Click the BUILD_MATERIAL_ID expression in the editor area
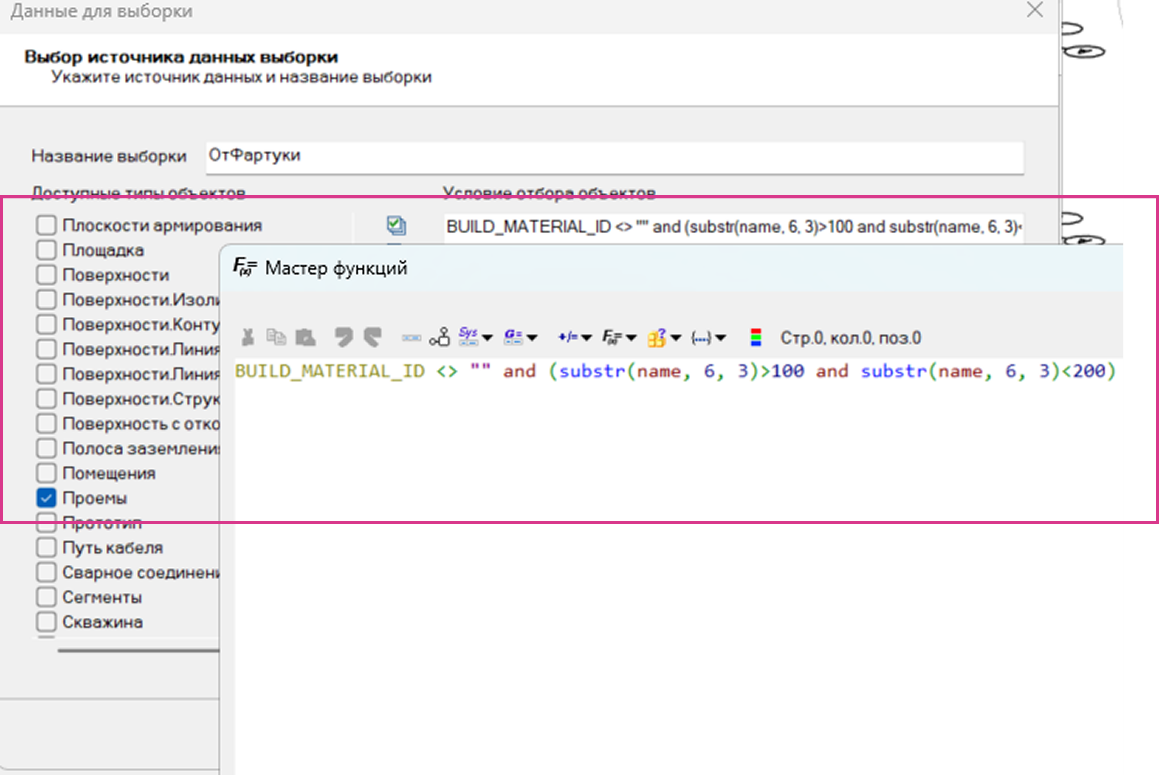This screenshot has height=775, width=1159. pyautogui.click(x=330, y=372)
